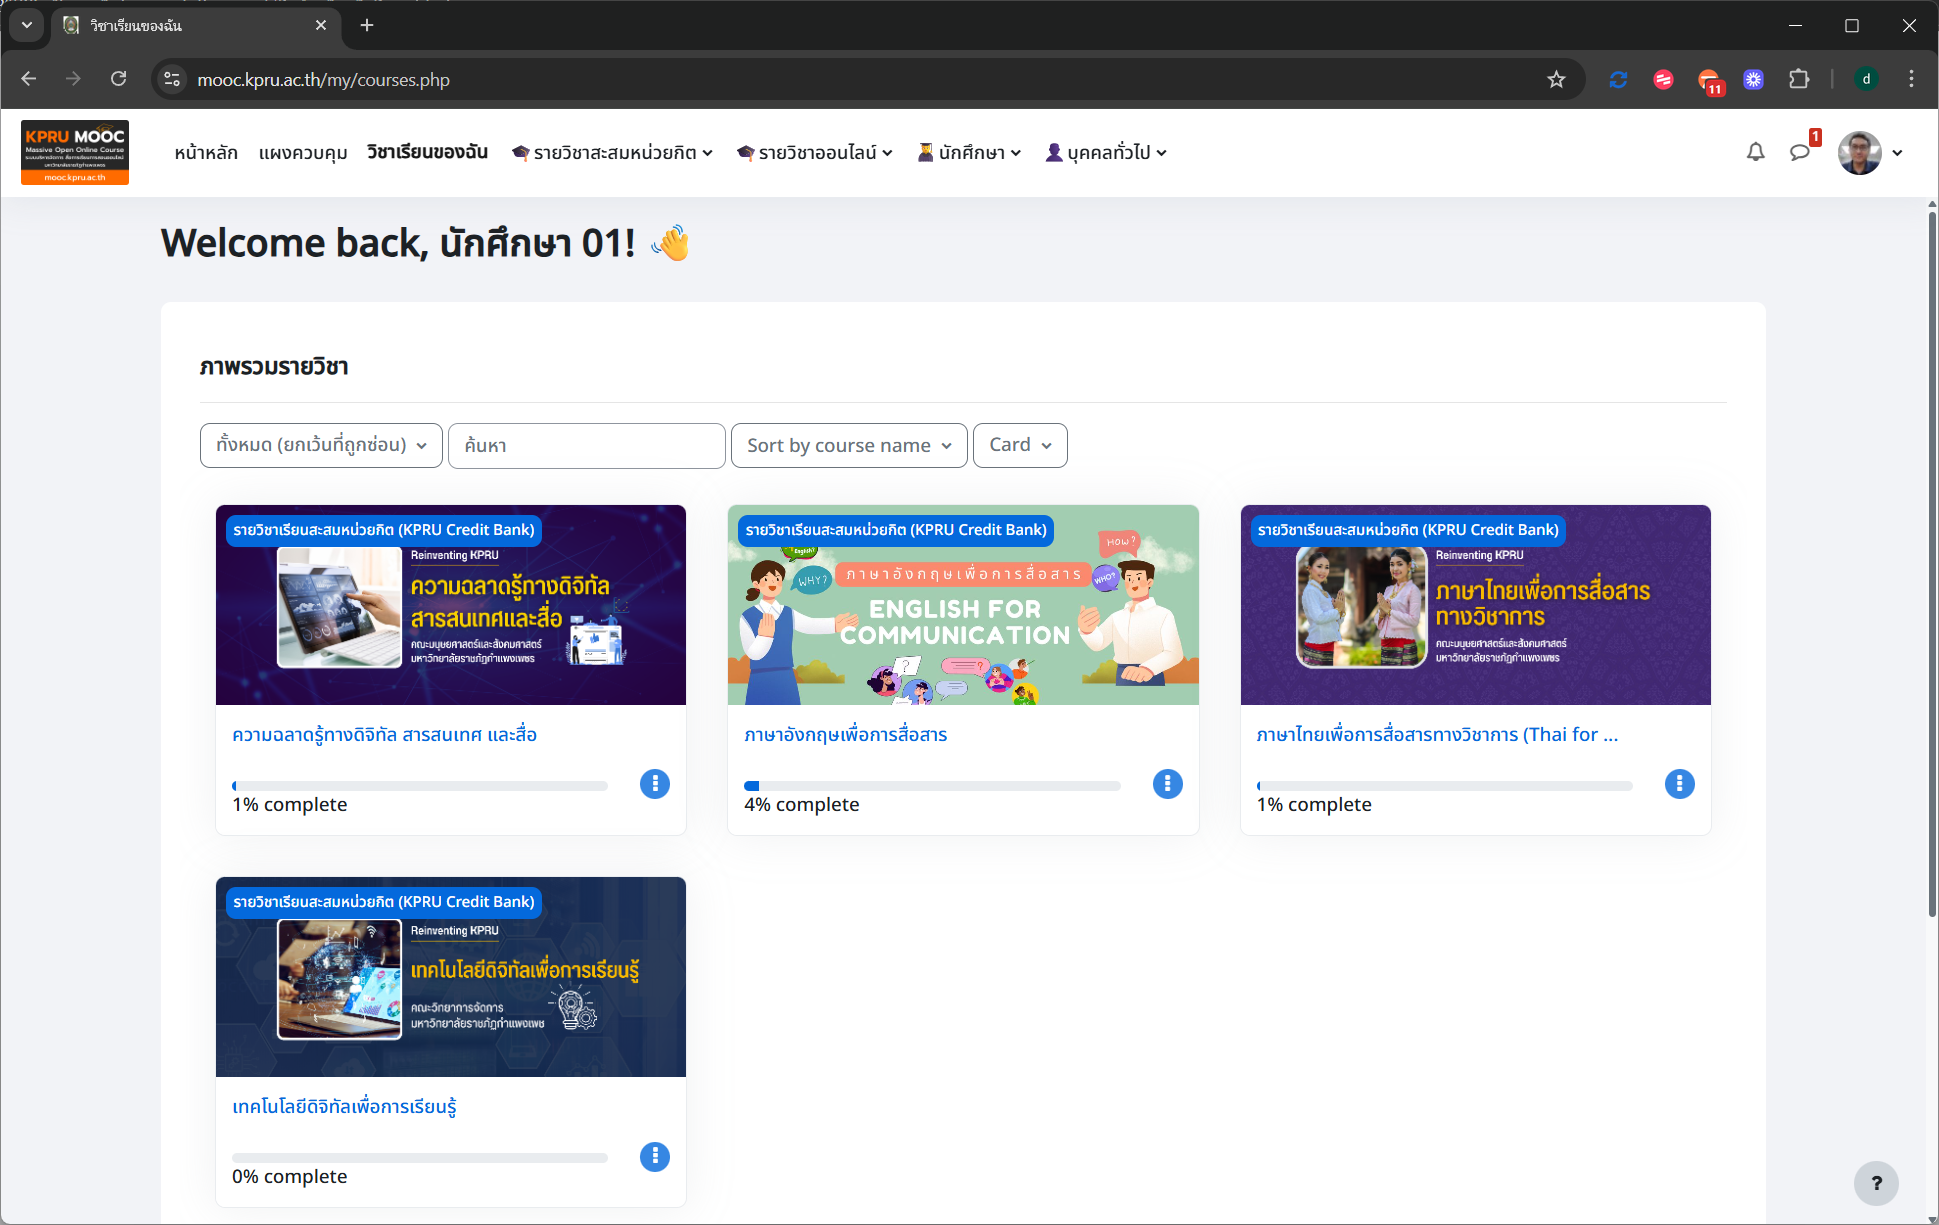Open the แผงควบคุม dashboard menu item
Screen dimensions: 1939x1225
click(303, 153)
